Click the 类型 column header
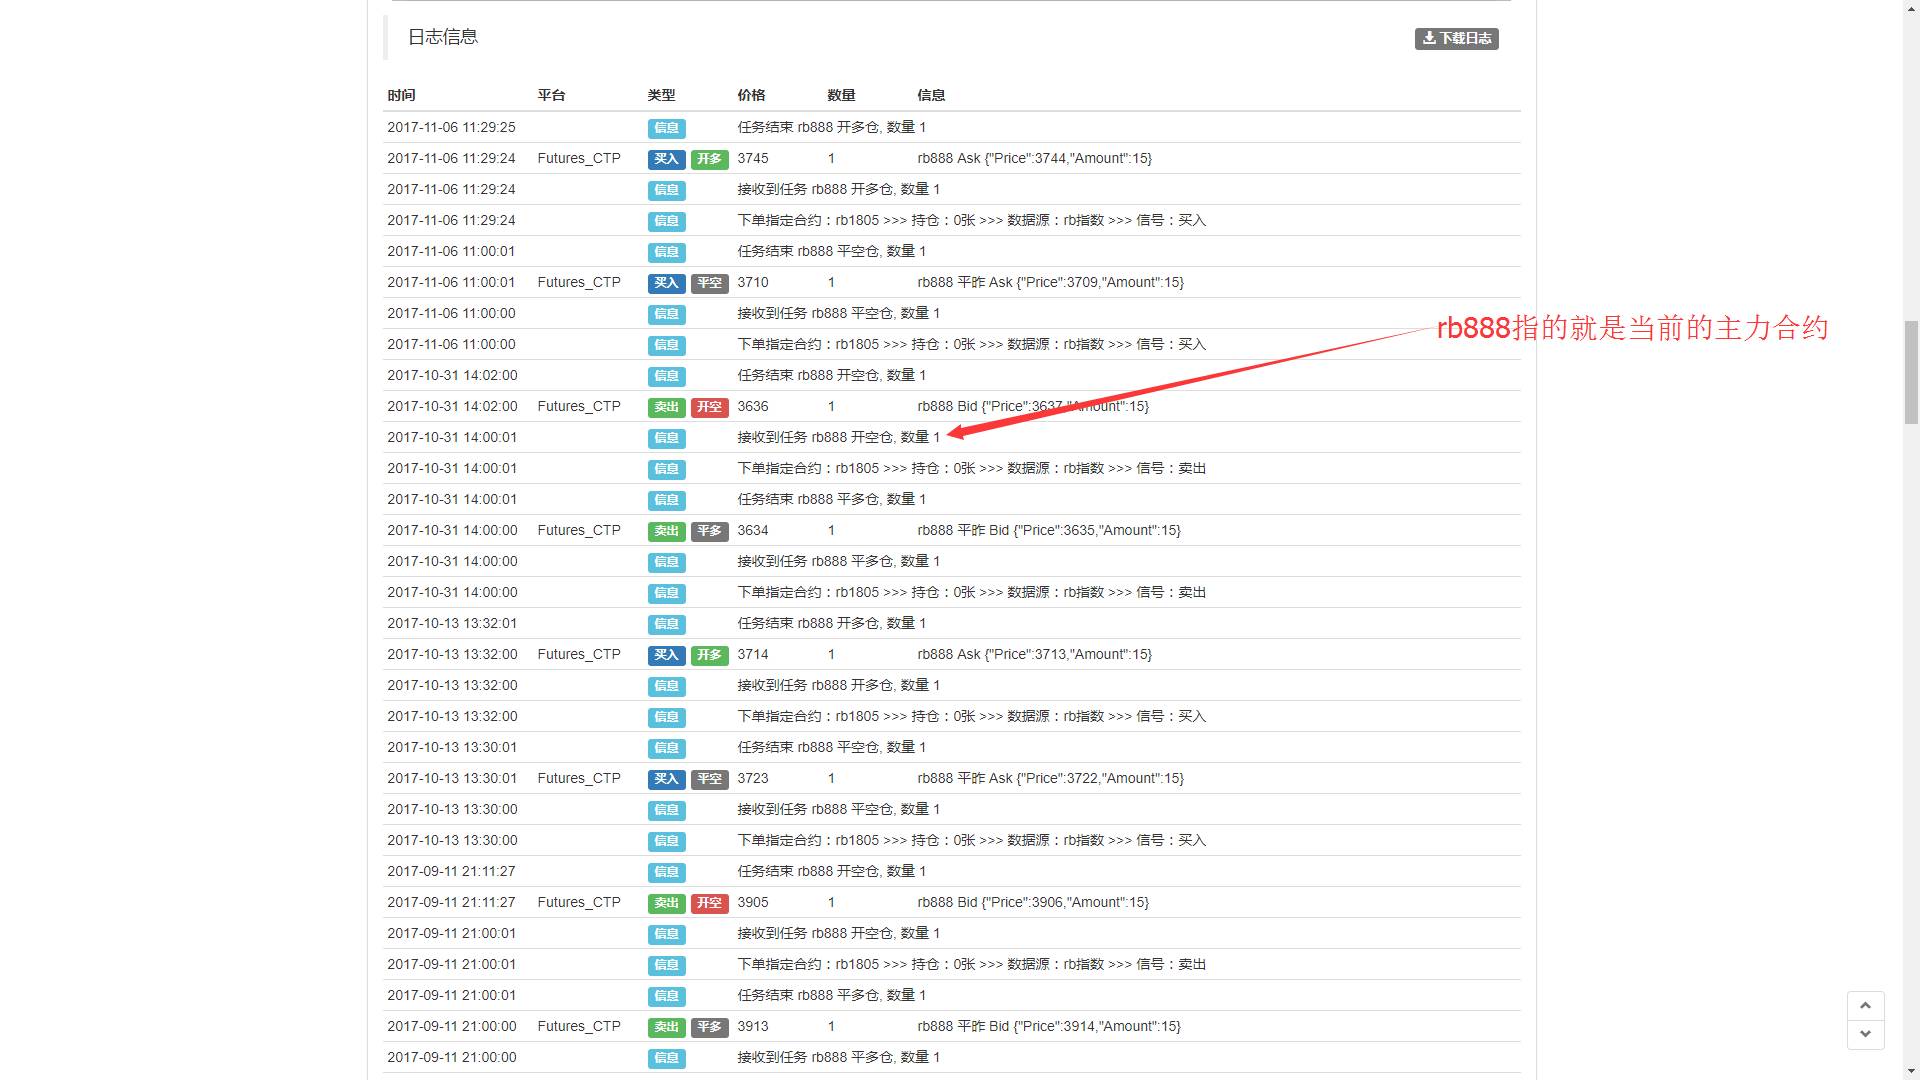This screenshot has height=1080, width=1920. [661, 95]
